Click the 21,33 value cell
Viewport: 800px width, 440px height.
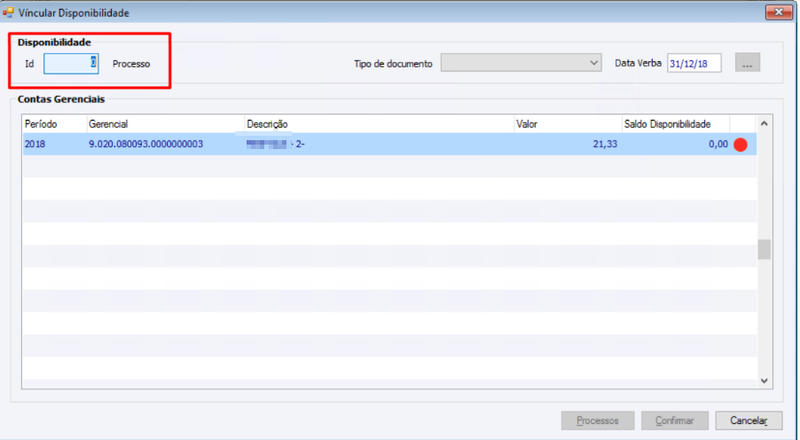click(567, 144)
